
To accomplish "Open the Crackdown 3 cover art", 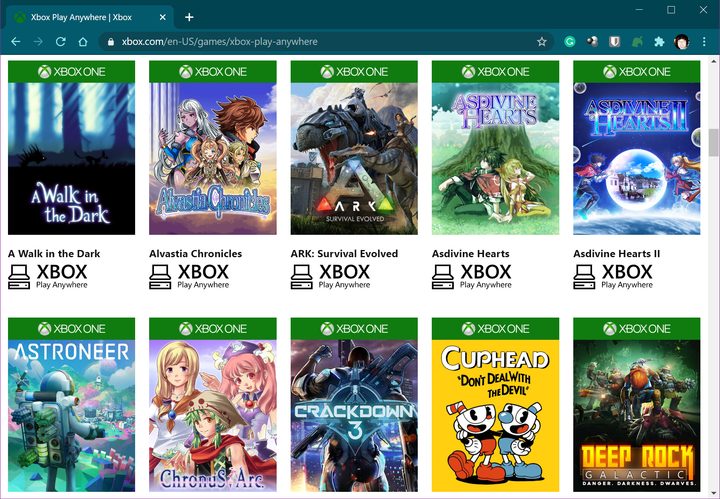I will [354, 416].
